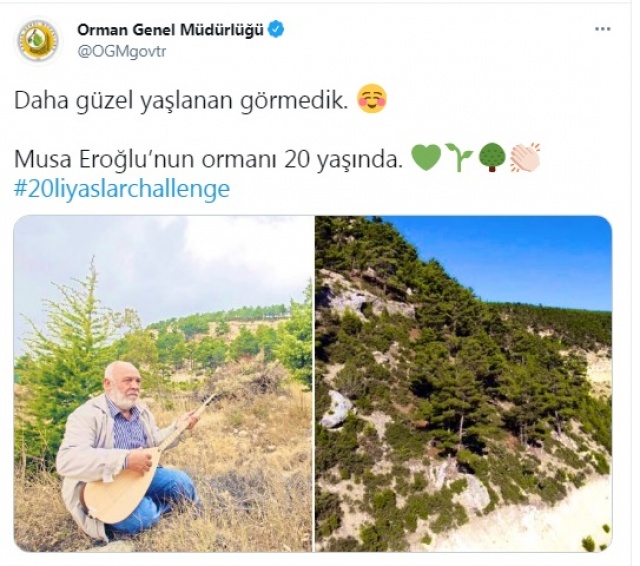Click the blue verified badge
The image size is (640, 566).
point(276,30)
